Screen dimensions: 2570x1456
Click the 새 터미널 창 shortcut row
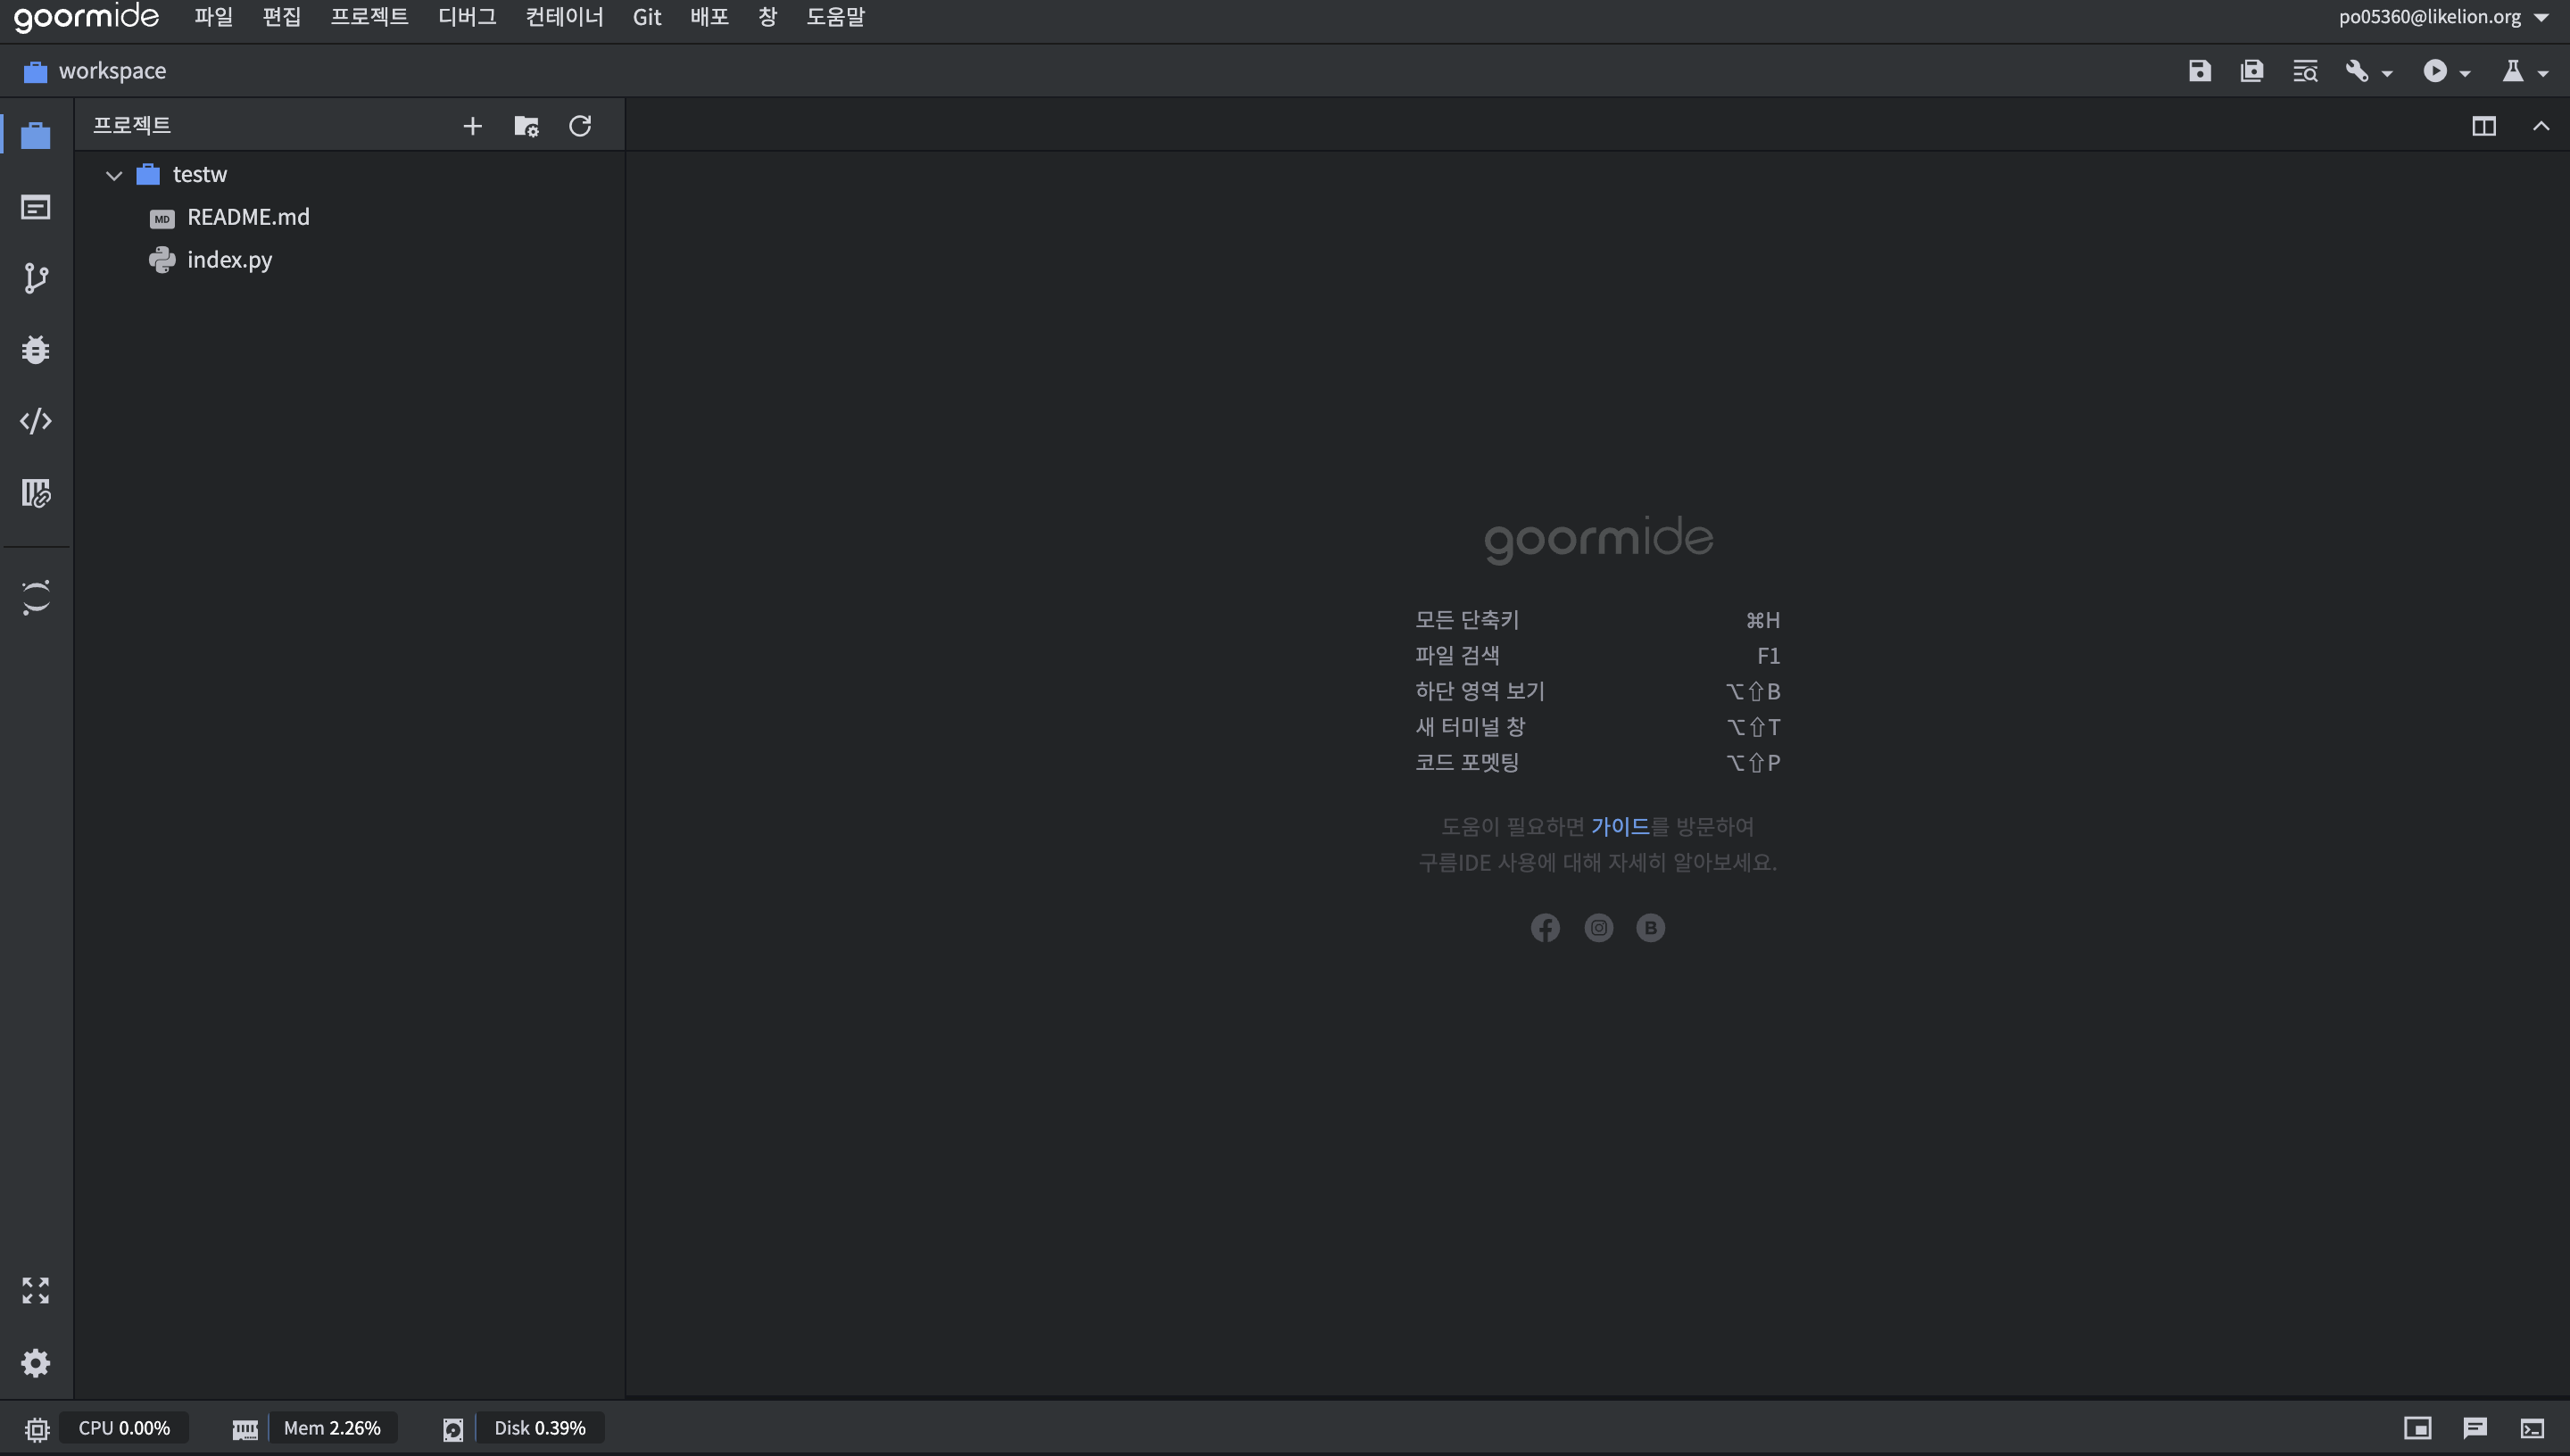(x=1597, y=726)
